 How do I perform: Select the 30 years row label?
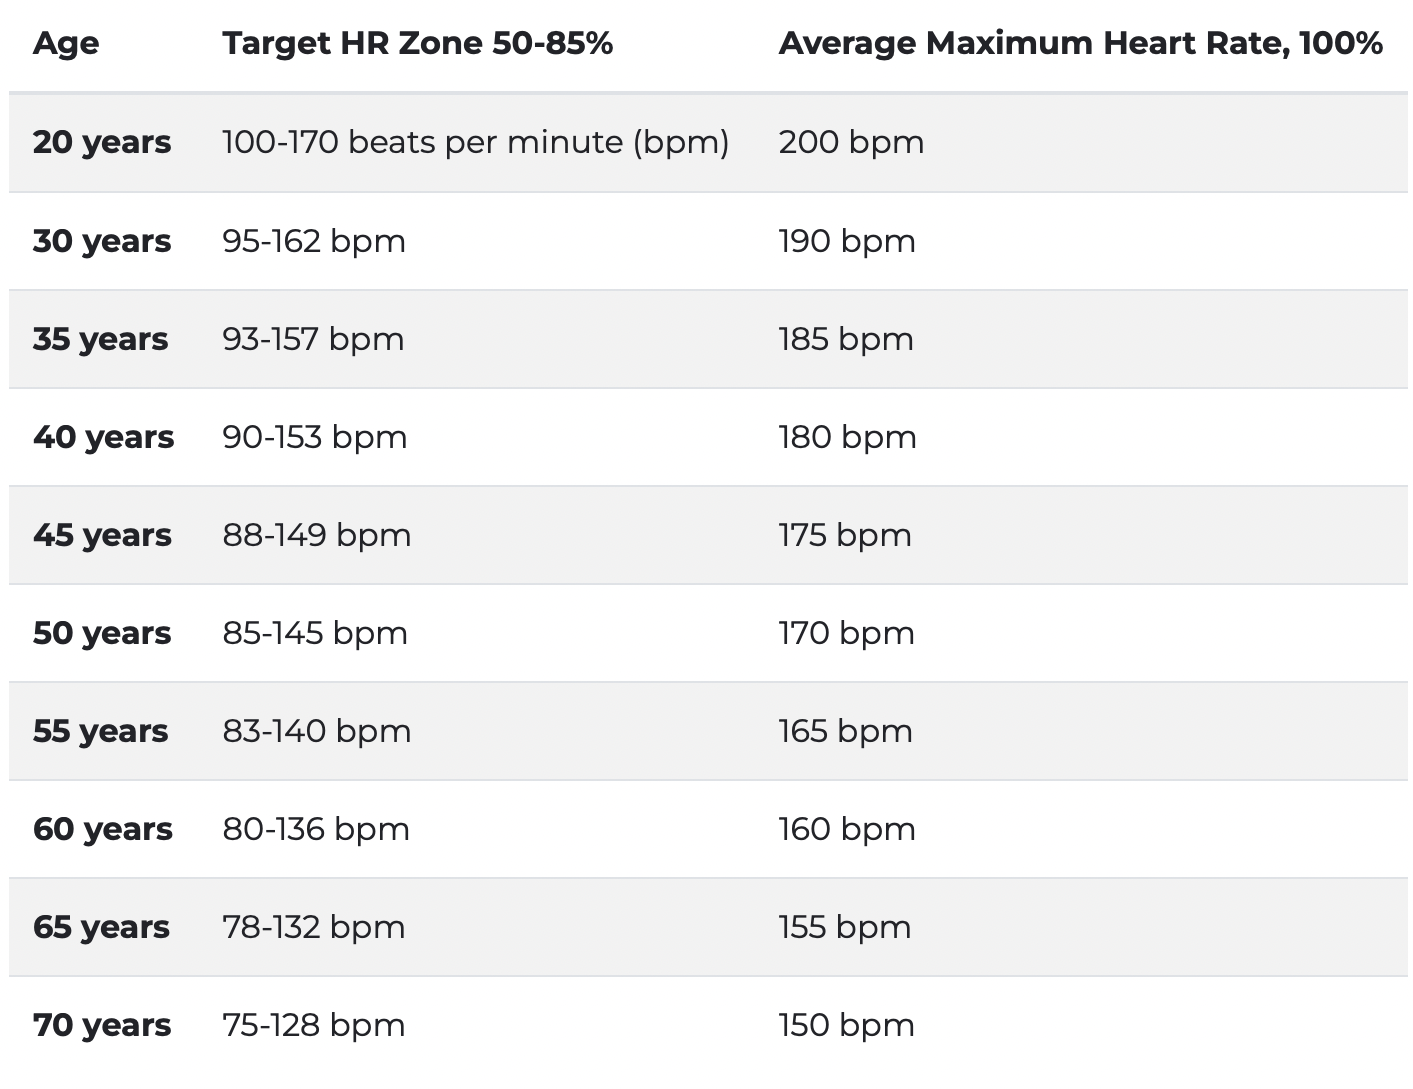tap(102, 241)
